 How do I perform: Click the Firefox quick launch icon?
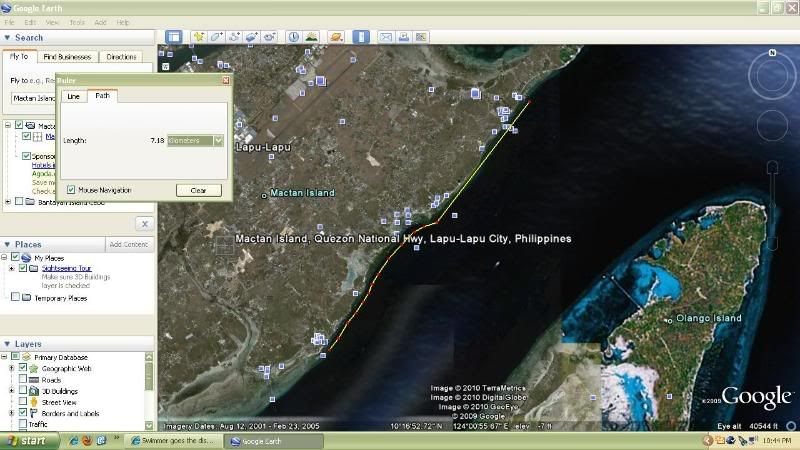(87, 441)
